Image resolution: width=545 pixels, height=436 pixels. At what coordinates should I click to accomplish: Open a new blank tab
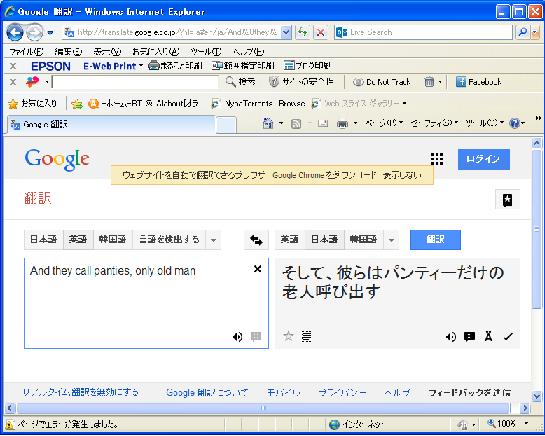pyautogui.click(x=226, y=126)
